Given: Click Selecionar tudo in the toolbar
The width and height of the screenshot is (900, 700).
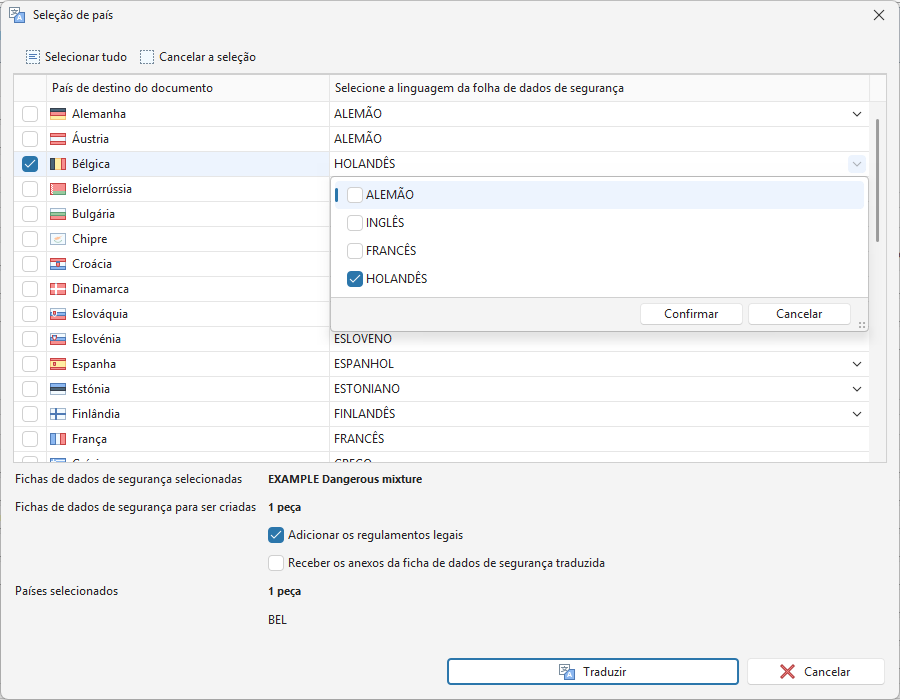Looking at the screenshot, I should pos(76,57).
